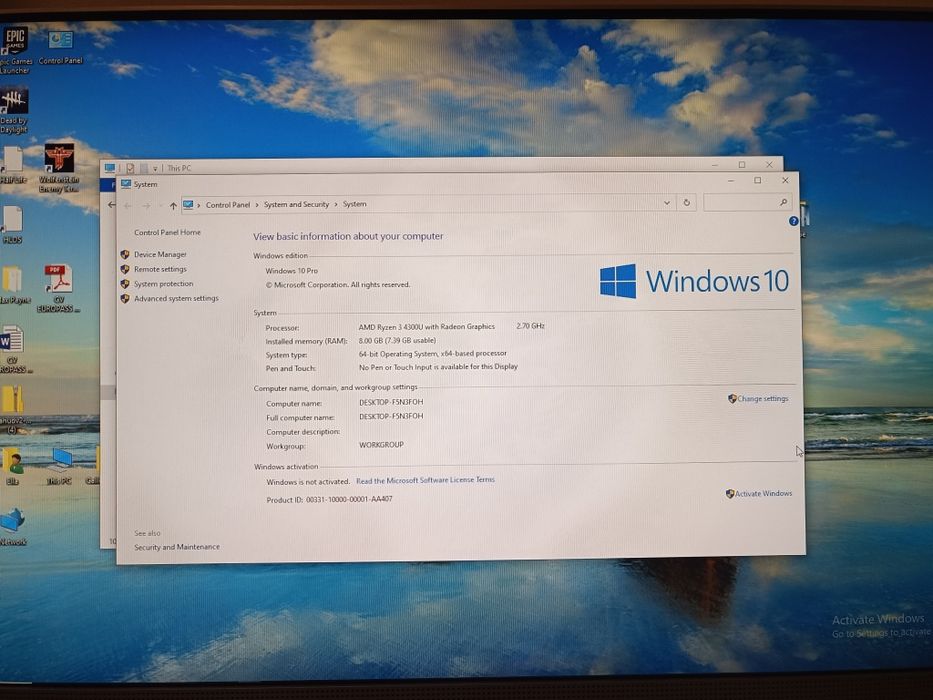This screenshot has width=933, height=700.
Task: Open the address bar history dropdown
Action: click(x=666, y=203)
